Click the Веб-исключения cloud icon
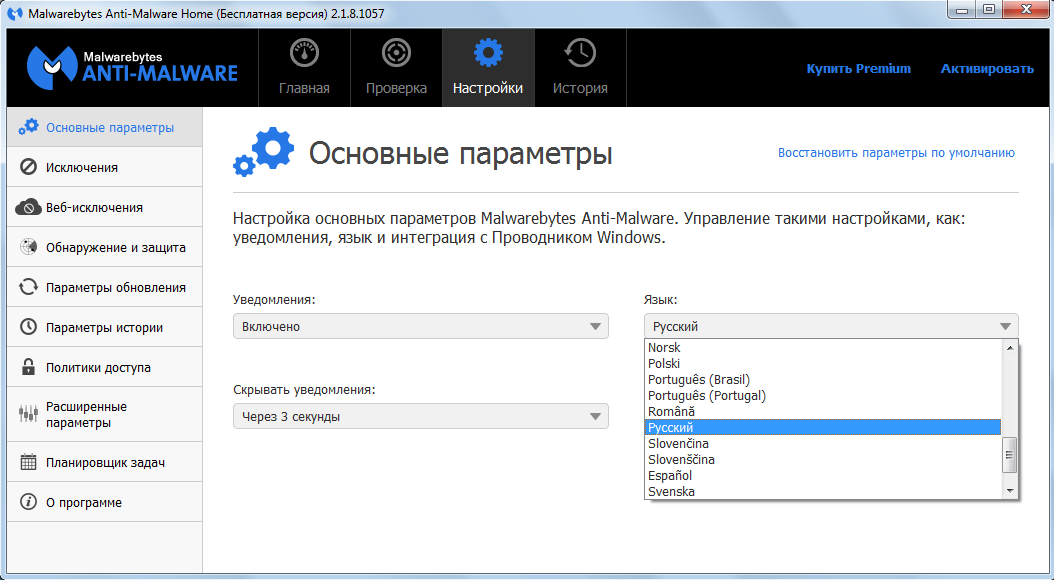The width and height of the screenshot is (1054, 580). 28,208
